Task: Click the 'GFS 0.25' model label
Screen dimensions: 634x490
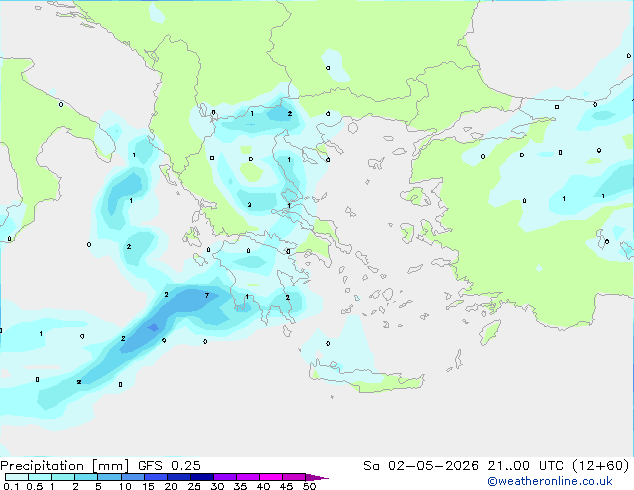Action: tap(169, 466)
